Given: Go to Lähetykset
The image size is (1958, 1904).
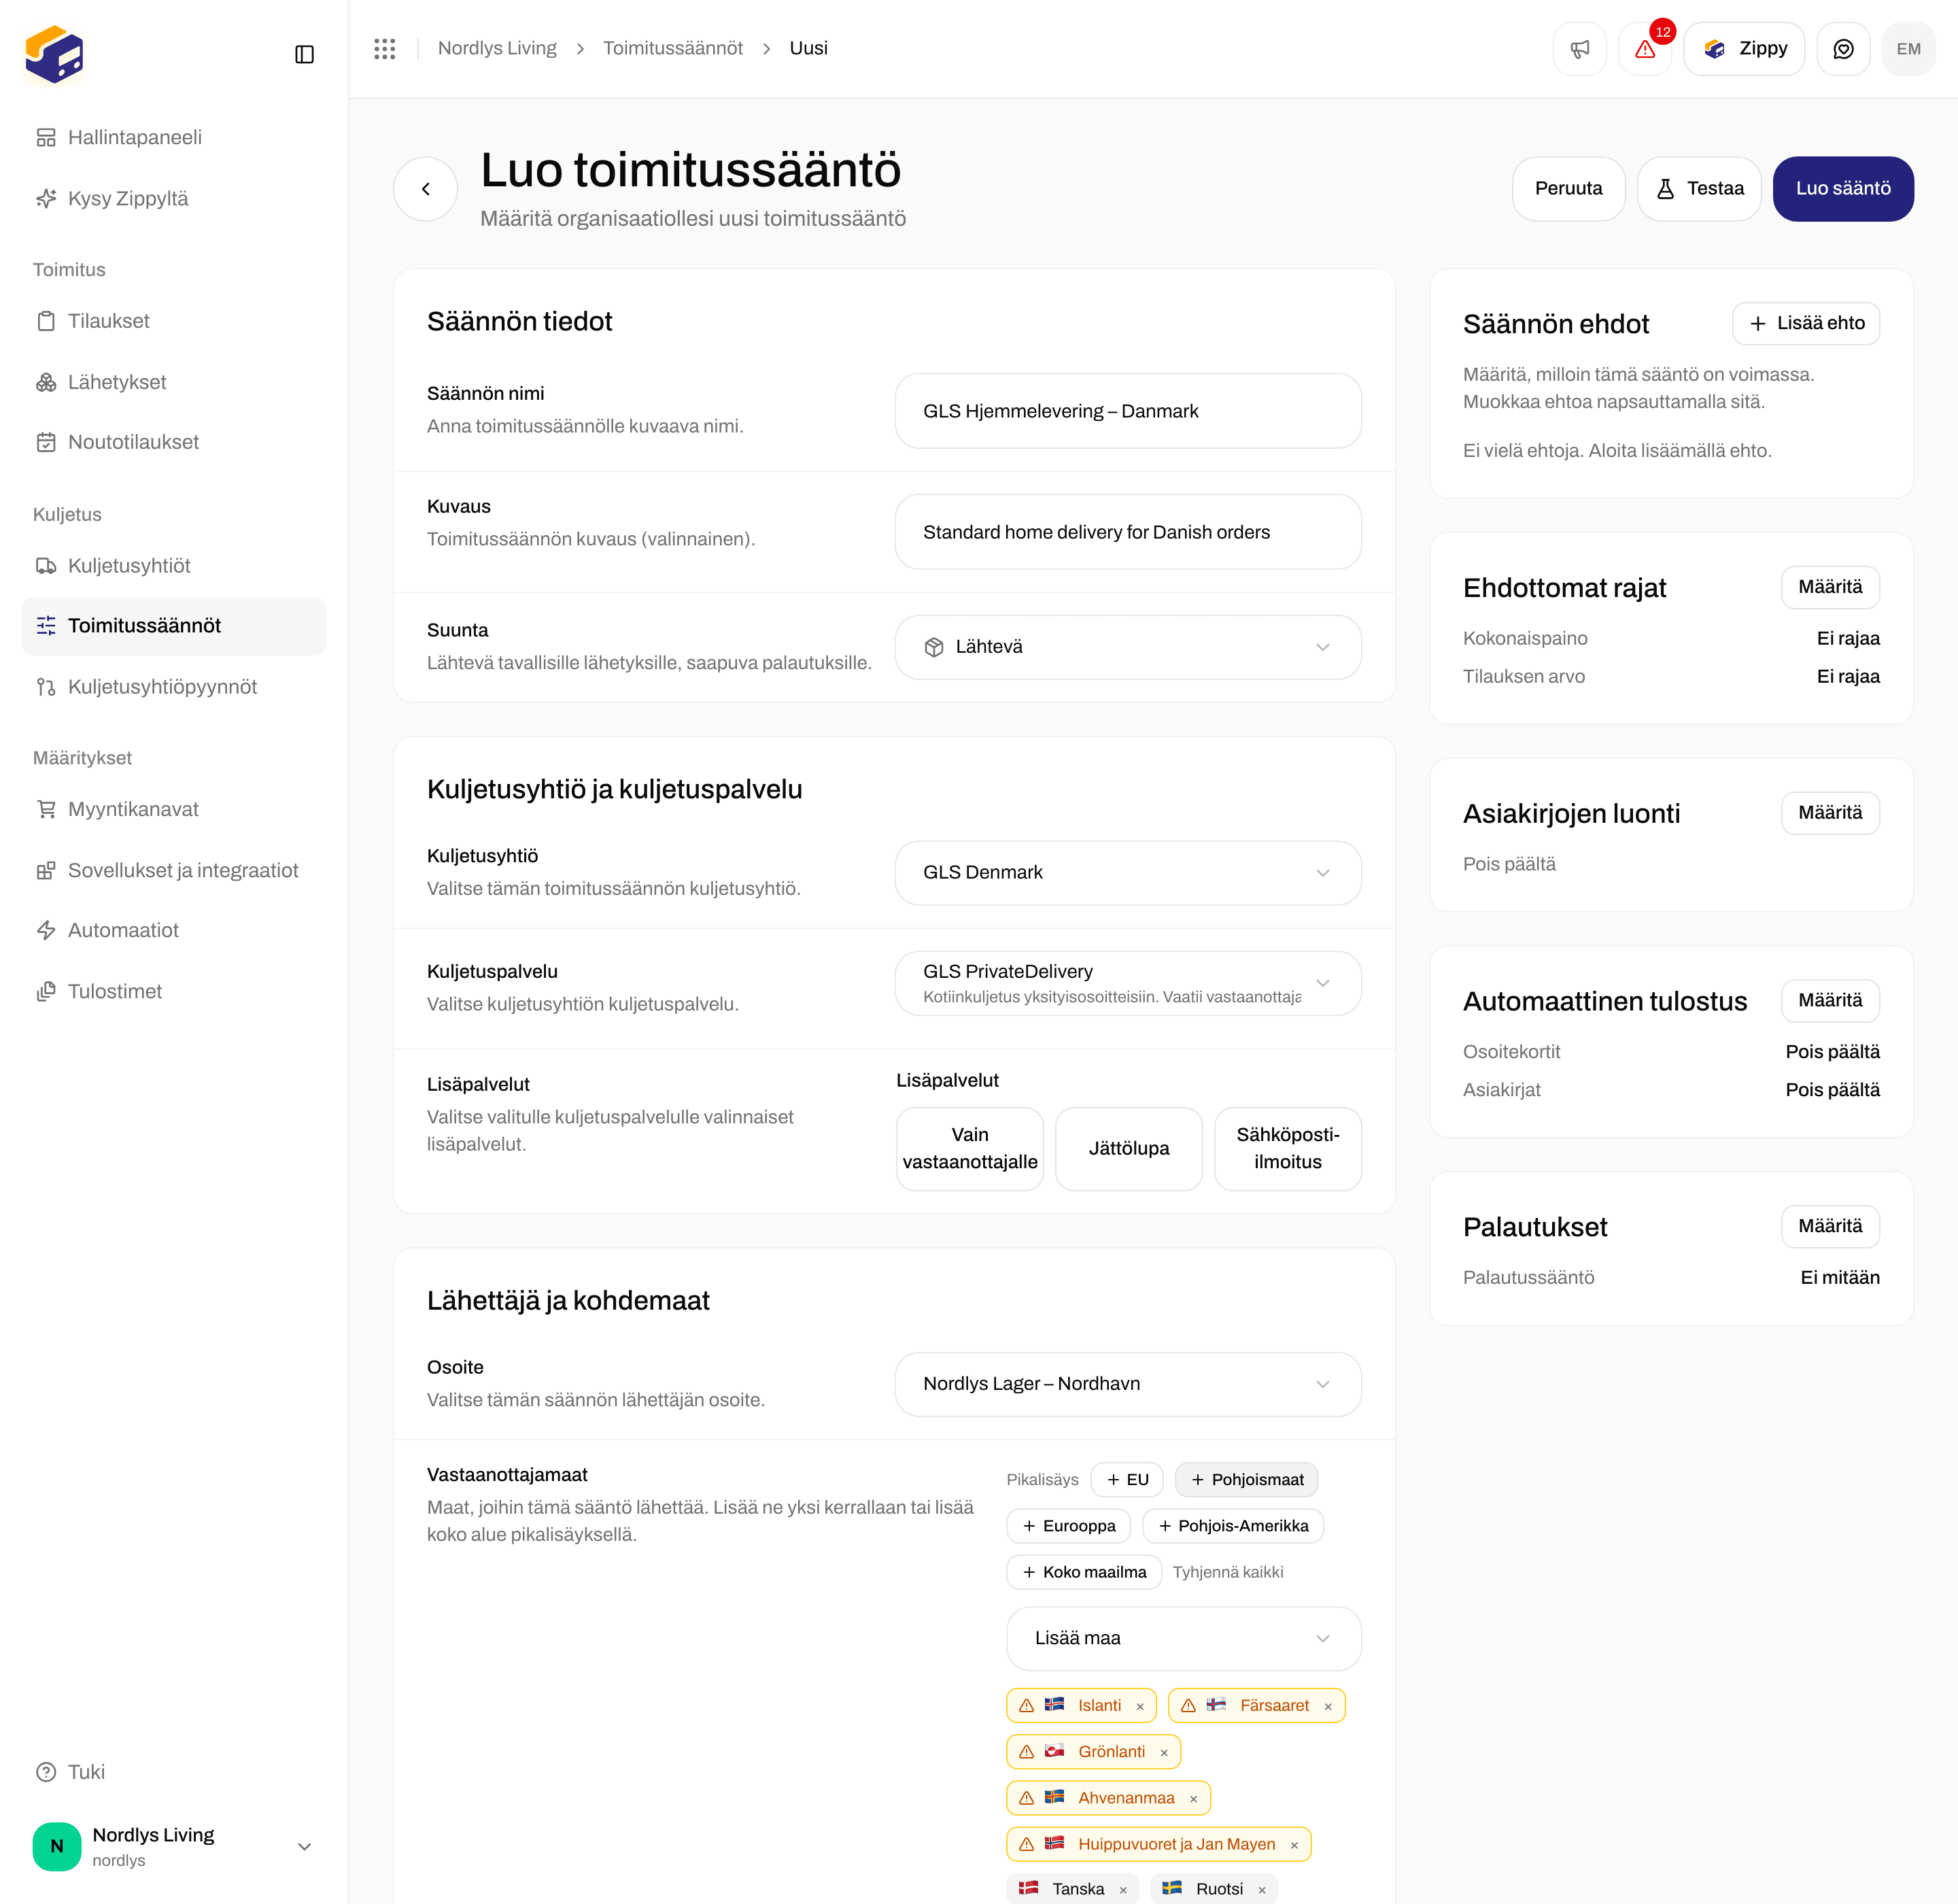Looking at the screenshot, I should [x=174, y=382].
